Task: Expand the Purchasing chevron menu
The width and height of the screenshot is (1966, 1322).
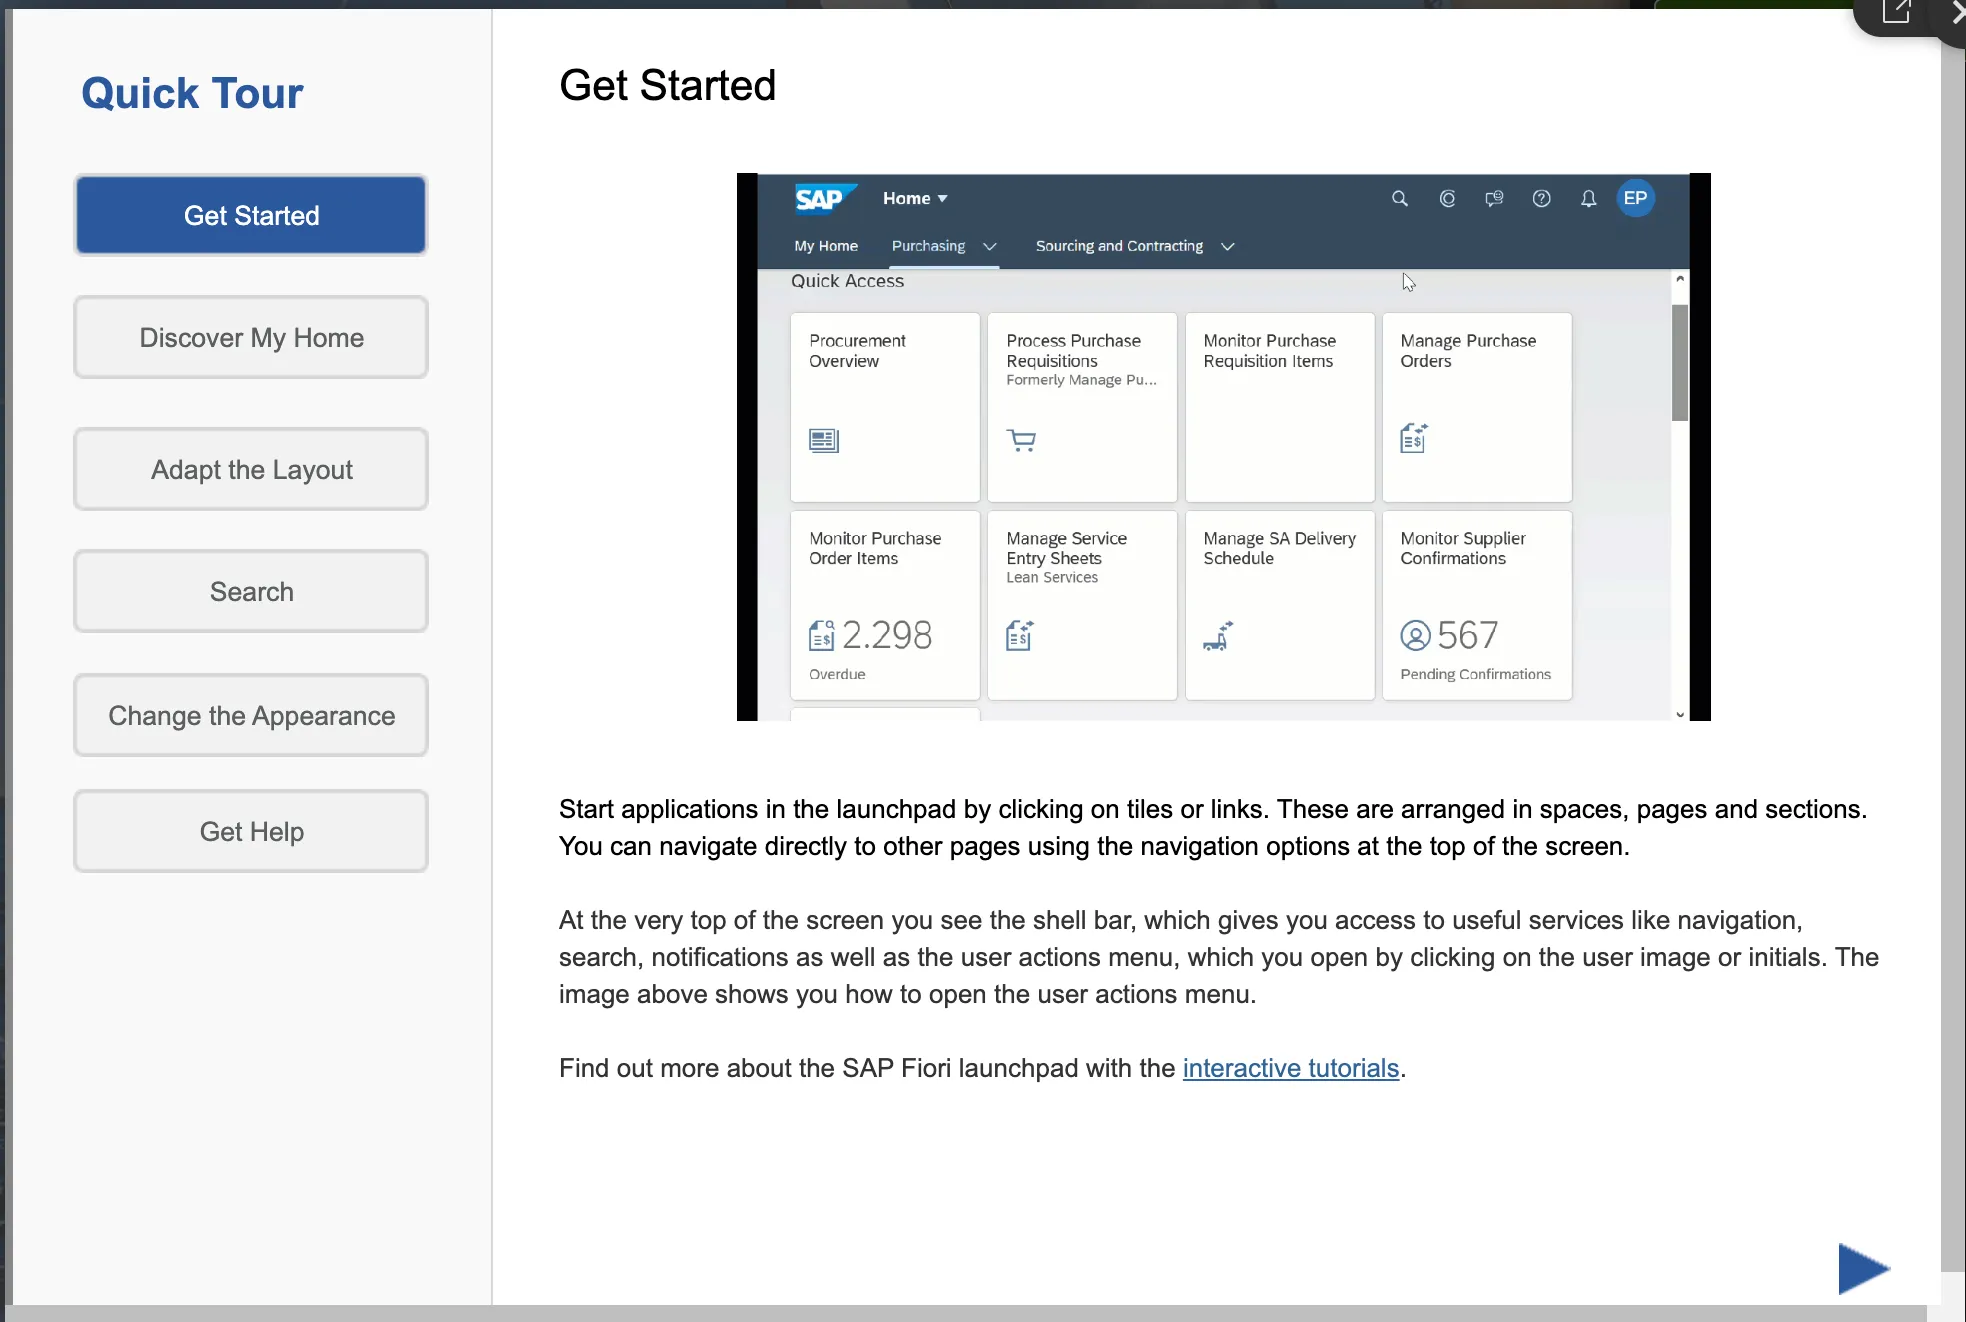Action: (x=990, y=246)
